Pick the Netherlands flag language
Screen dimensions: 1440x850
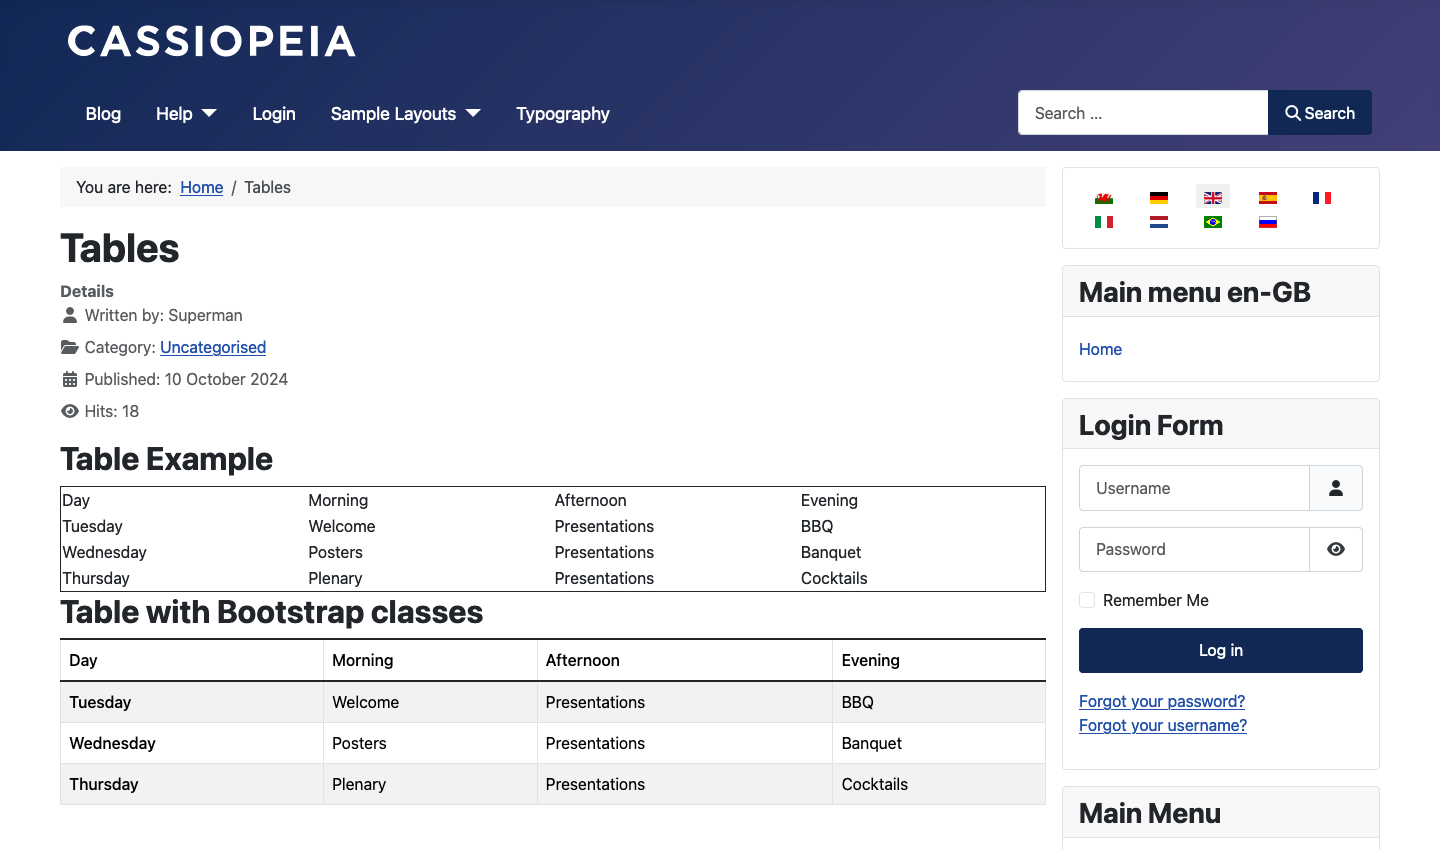pyautogui.click(x=1158, y=222)
